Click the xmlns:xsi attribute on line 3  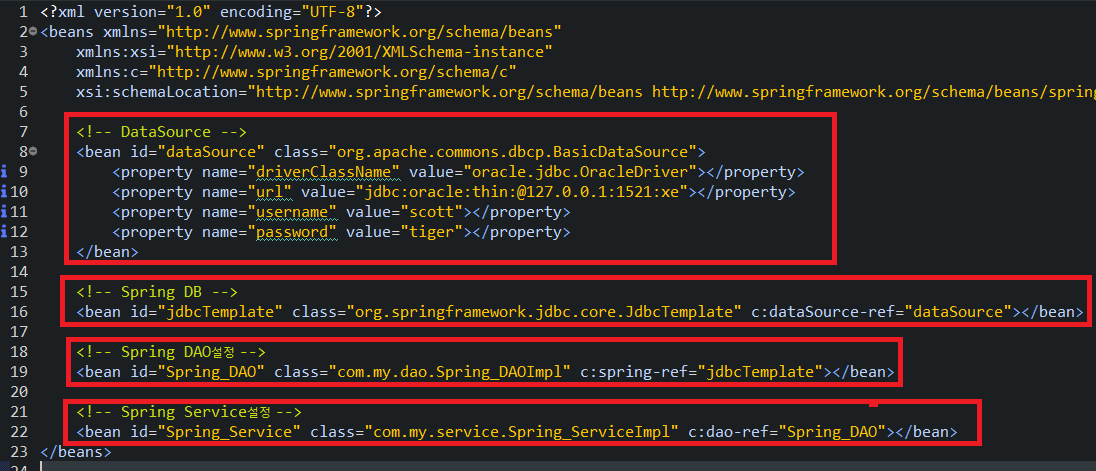click(315, 52)
